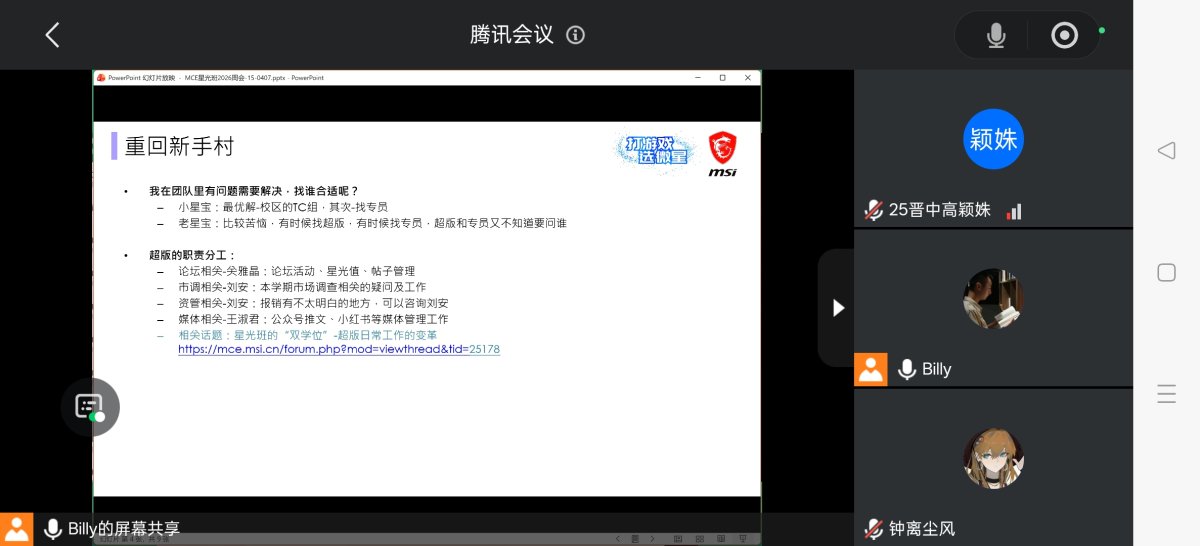Tap the circular record icon in top bar

[1064, 36]
